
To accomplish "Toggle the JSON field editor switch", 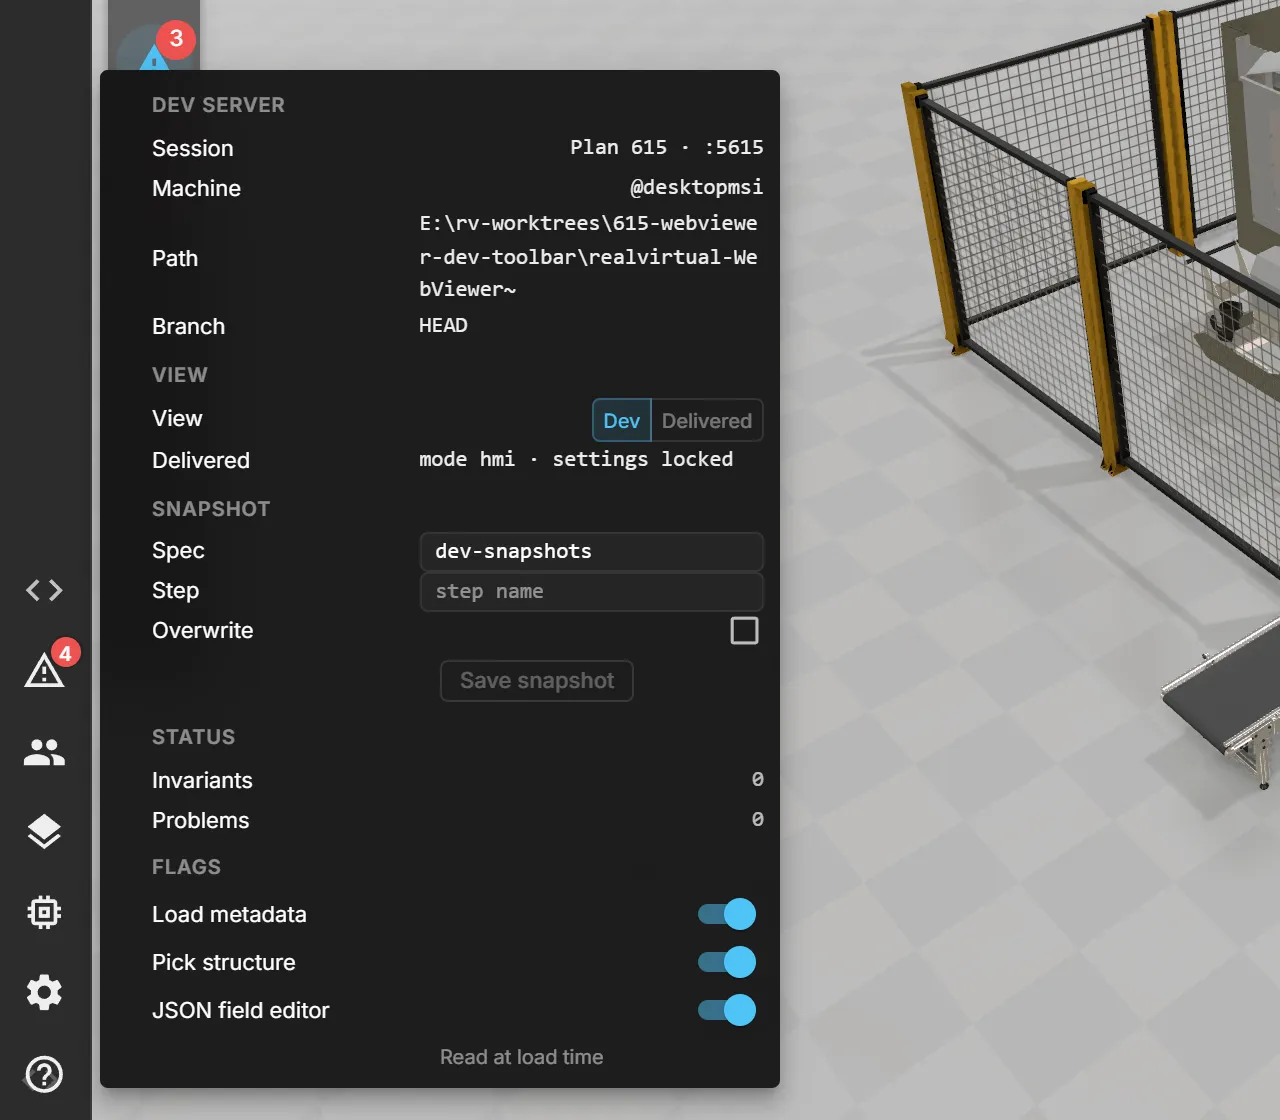I will [727, 1010].
